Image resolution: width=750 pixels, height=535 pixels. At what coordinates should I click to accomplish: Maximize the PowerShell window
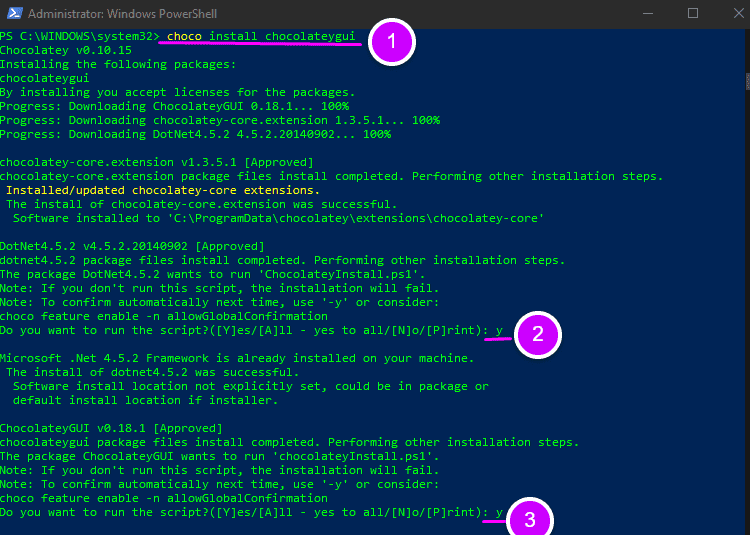pyautogui.click(x=693, y=13)
